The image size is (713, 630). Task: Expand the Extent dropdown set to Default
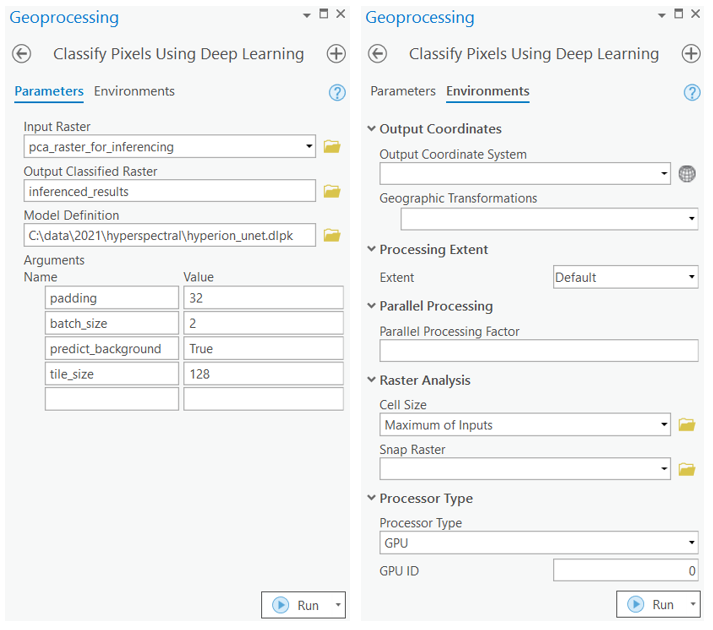coord(691,277)
